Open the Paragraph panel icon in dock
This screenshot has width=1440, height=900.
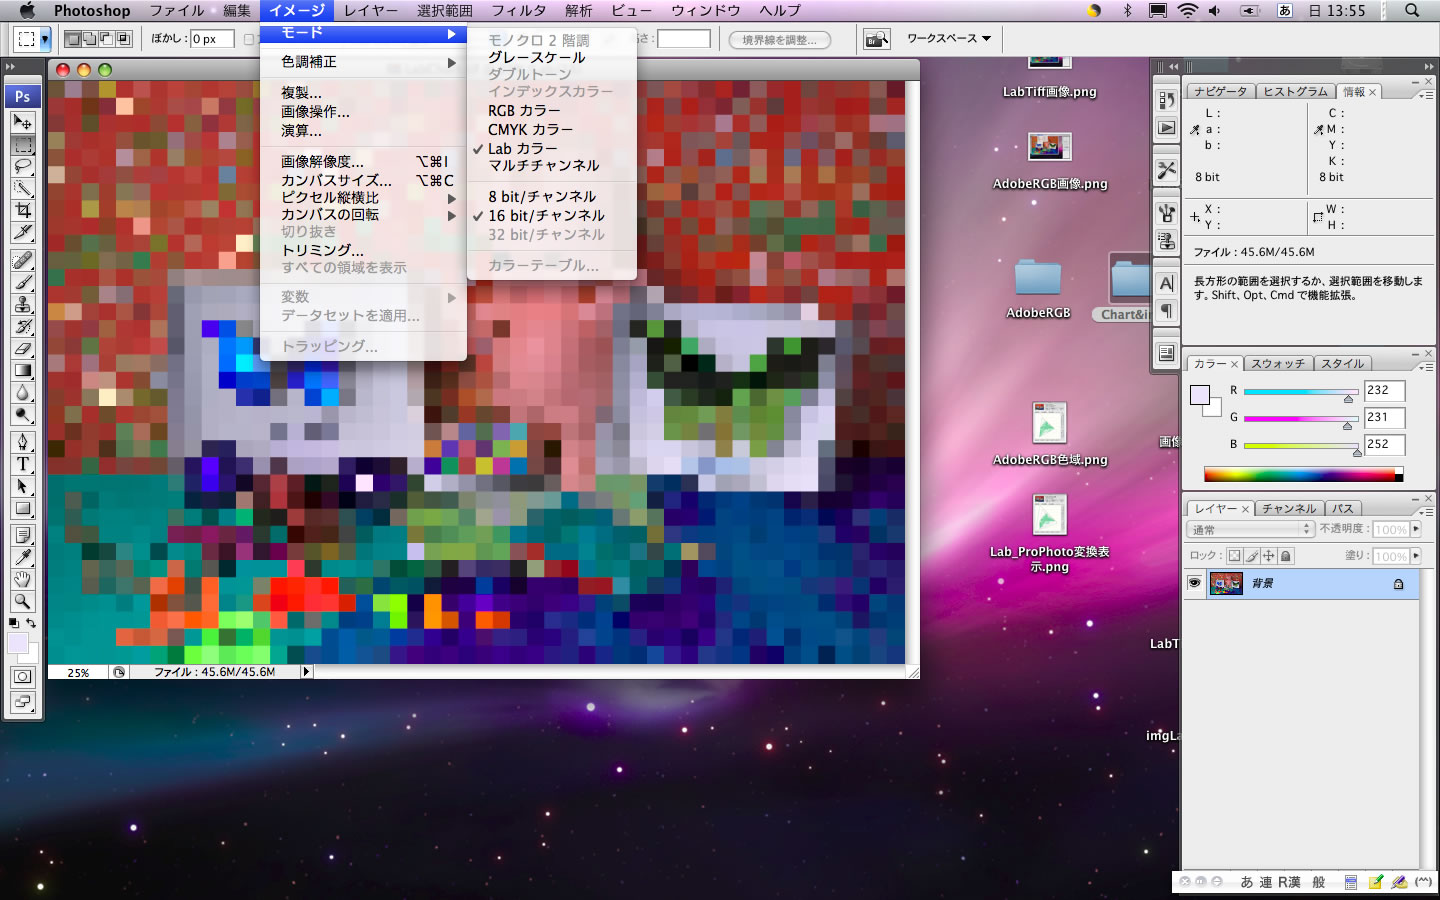tap(1166, 311)
